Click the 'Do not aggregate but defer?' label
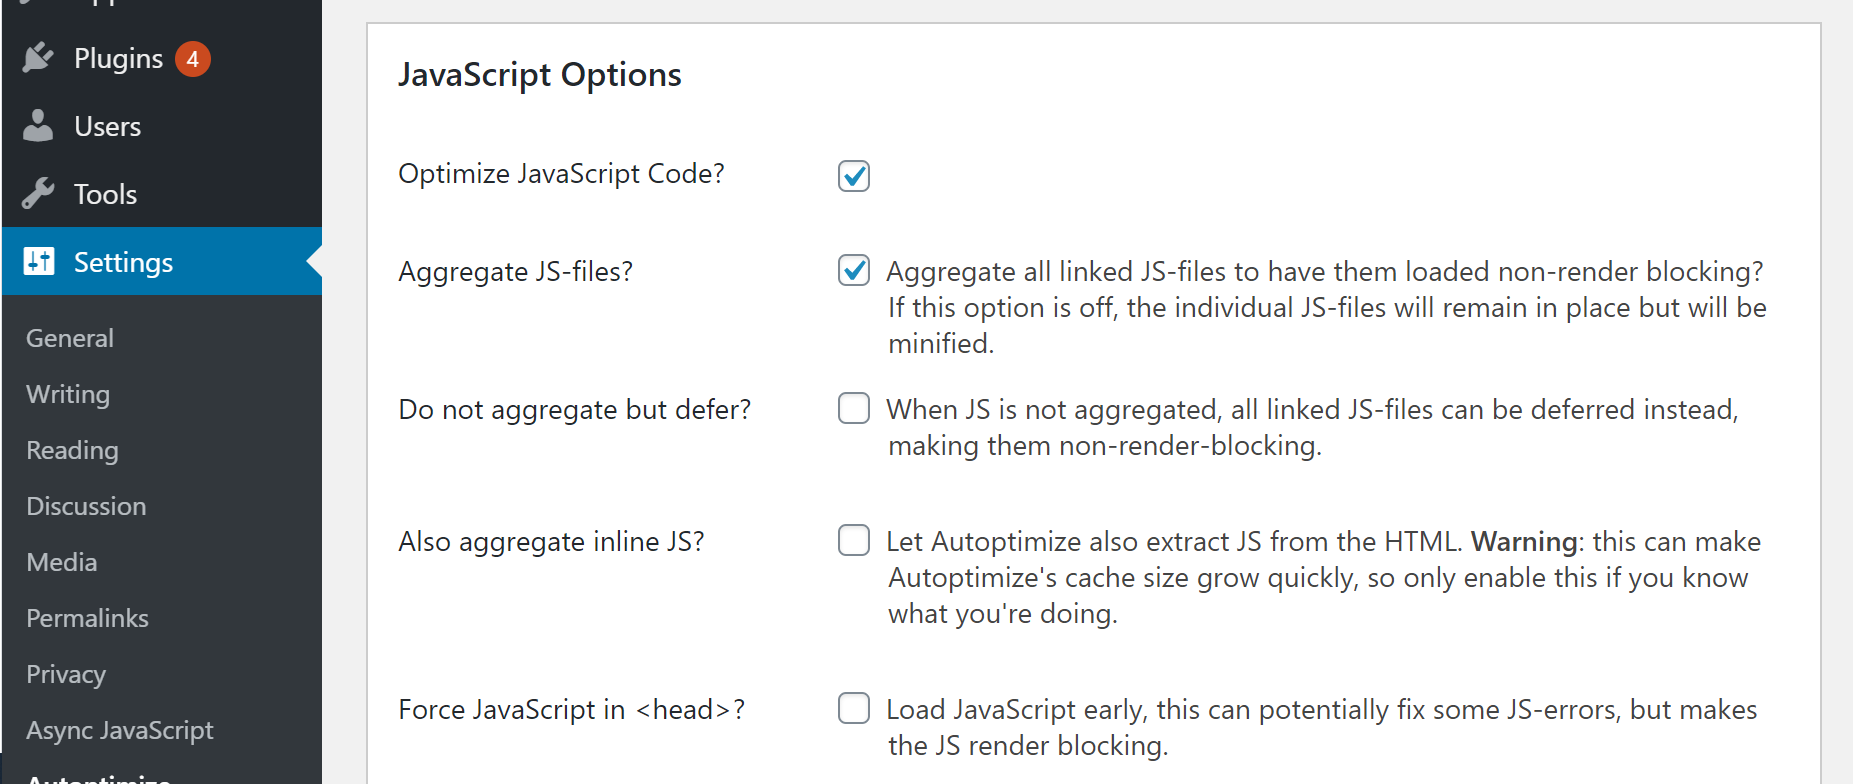Viewport: 1853px width, 784px height. (574, 410)
